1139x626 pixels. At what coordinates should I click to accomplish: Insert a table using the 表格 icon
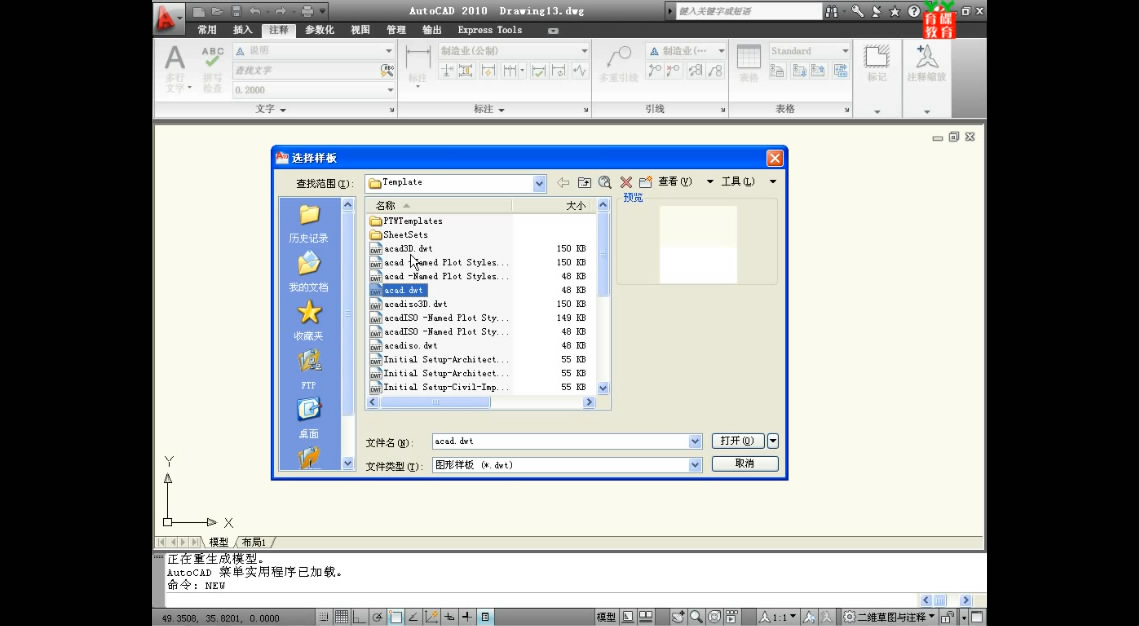[748, 63]
